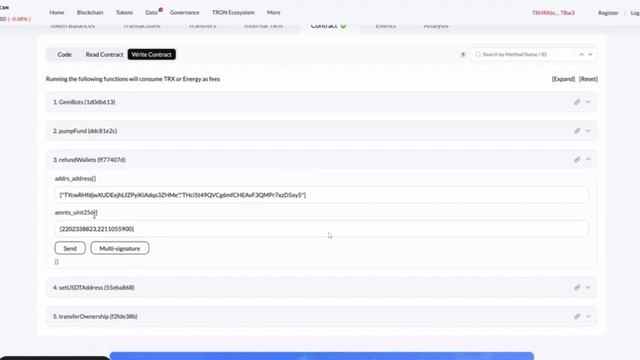Click the 2. pumpFund function title
640x360 pixels.
coord(85,131)
